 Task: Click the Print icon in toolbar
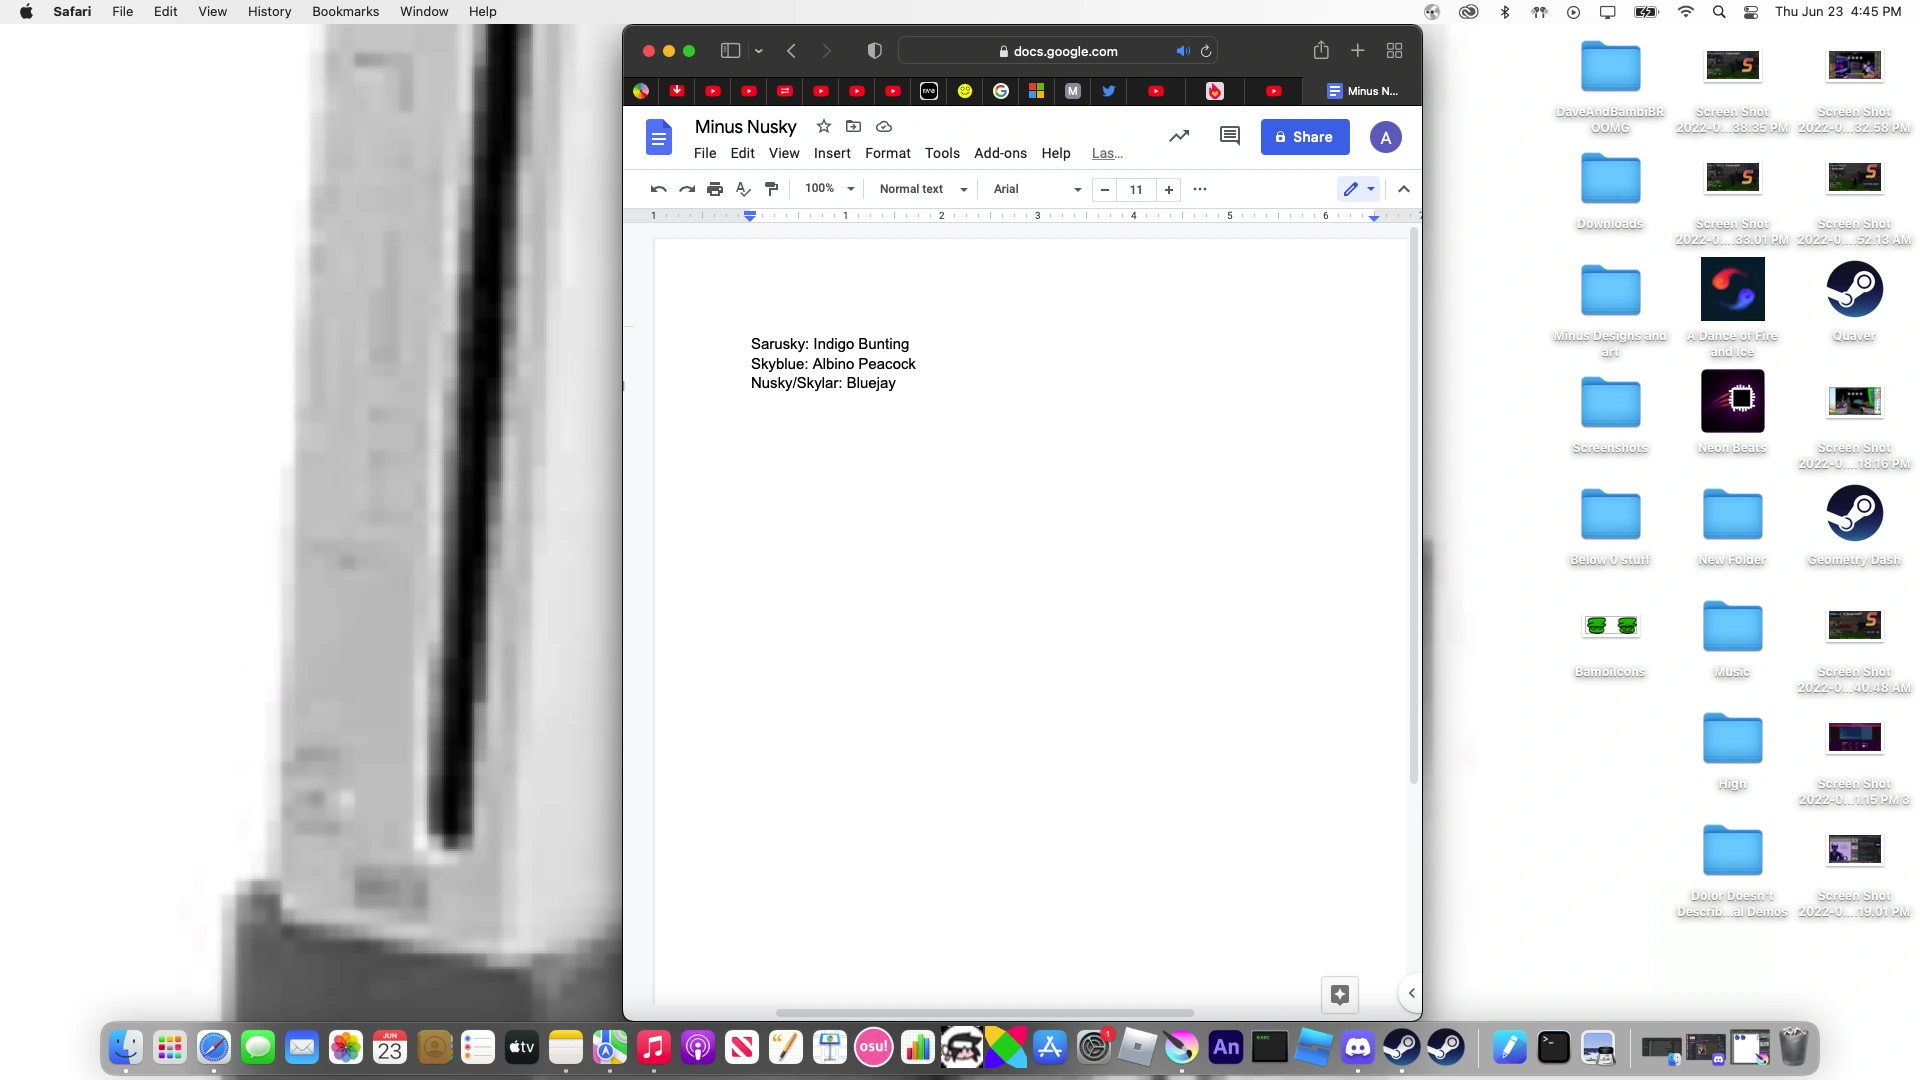point(714,189)
